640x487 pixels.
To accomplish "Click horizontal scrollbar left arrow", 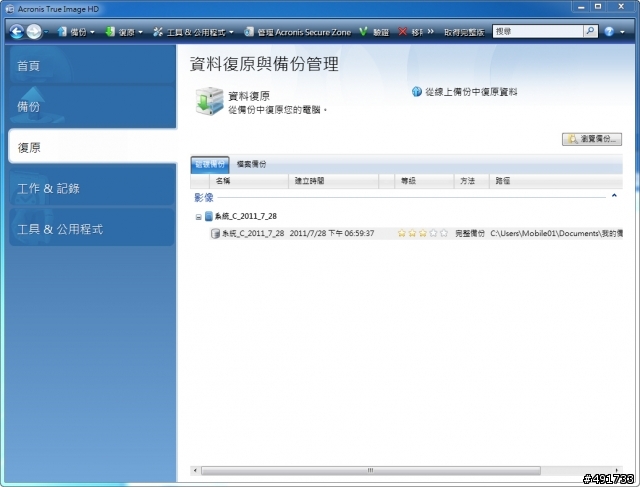I will point(196,470).
